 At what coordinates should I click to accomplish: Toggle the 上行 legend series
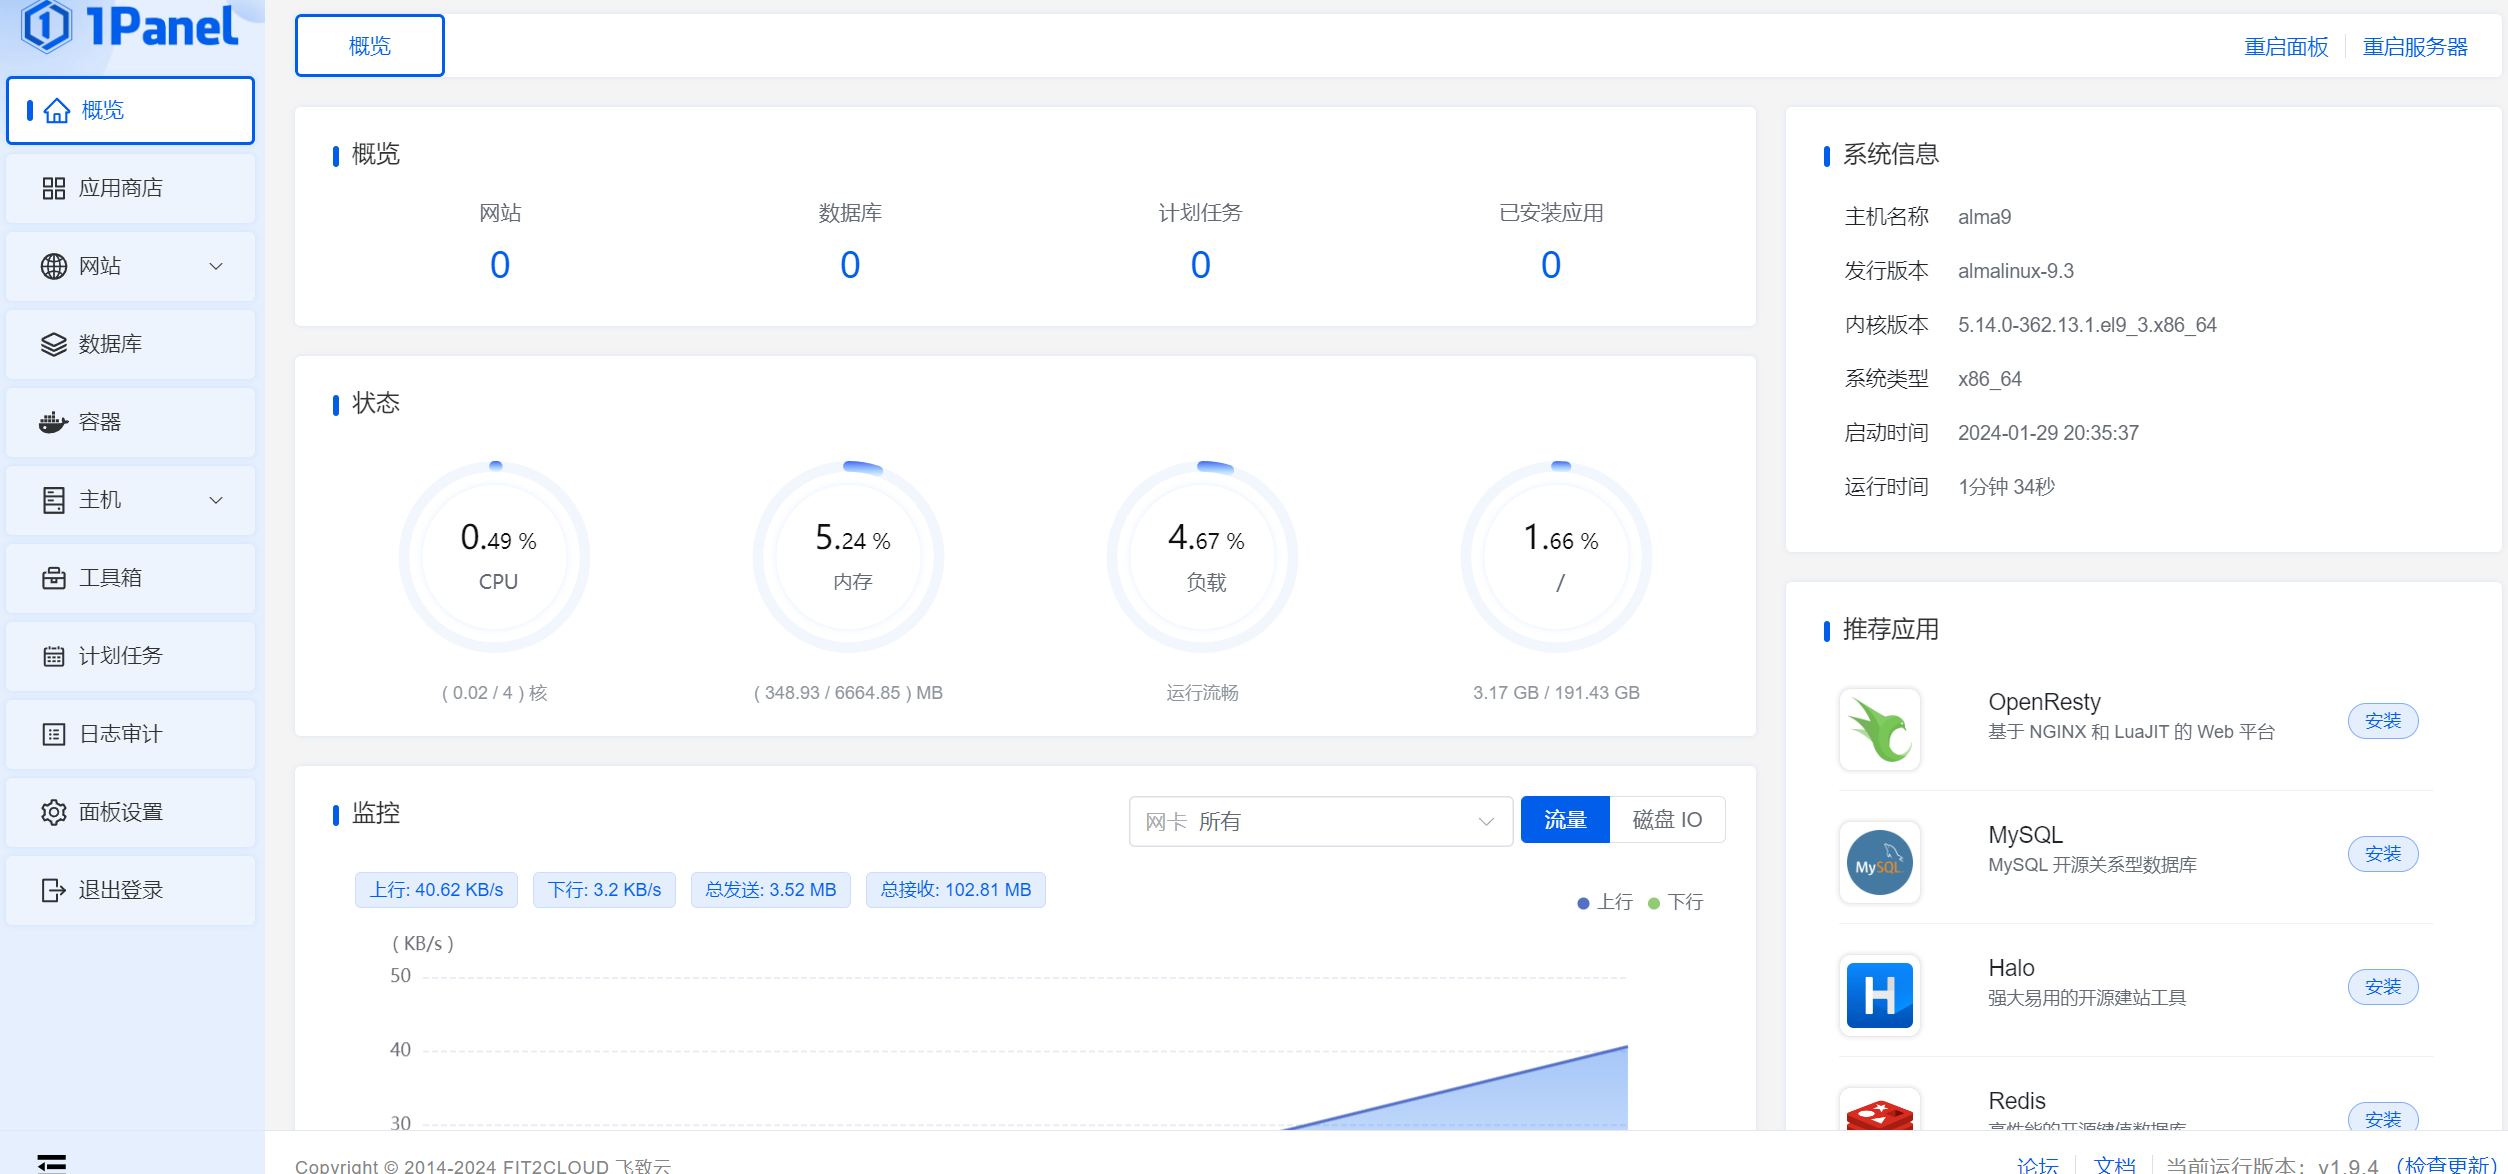coord(1605,902)
